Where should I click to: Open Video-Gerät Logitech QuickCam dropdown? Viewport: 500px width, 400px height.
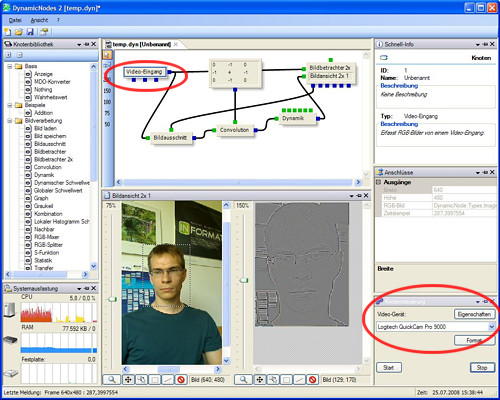491,327
